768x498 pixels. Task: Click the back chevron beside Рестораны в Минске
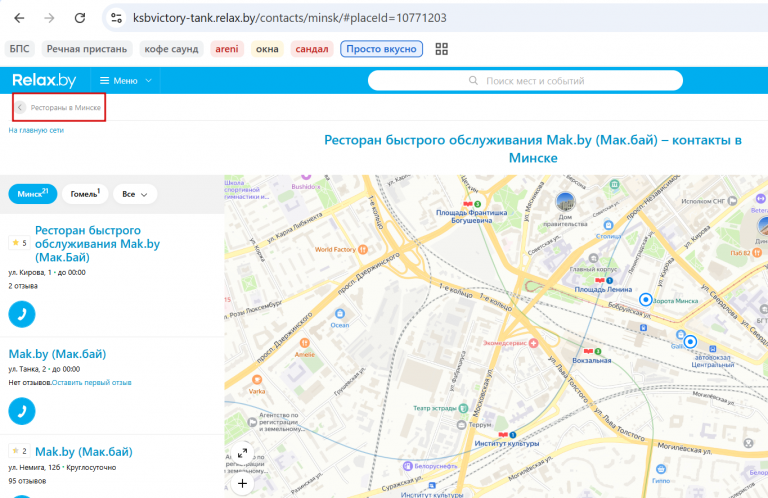click(x=20, y=107)
